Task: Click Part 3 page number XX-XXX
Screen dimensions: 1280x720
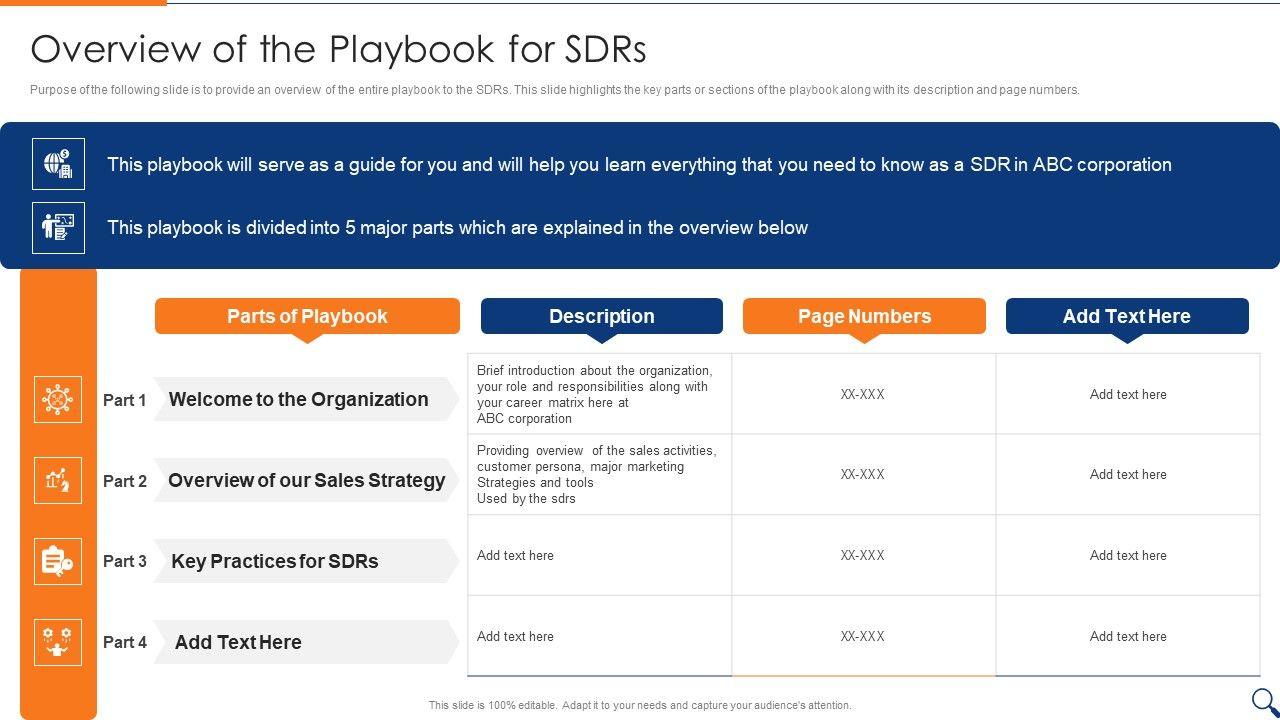Action: click(x=863, y=555)
